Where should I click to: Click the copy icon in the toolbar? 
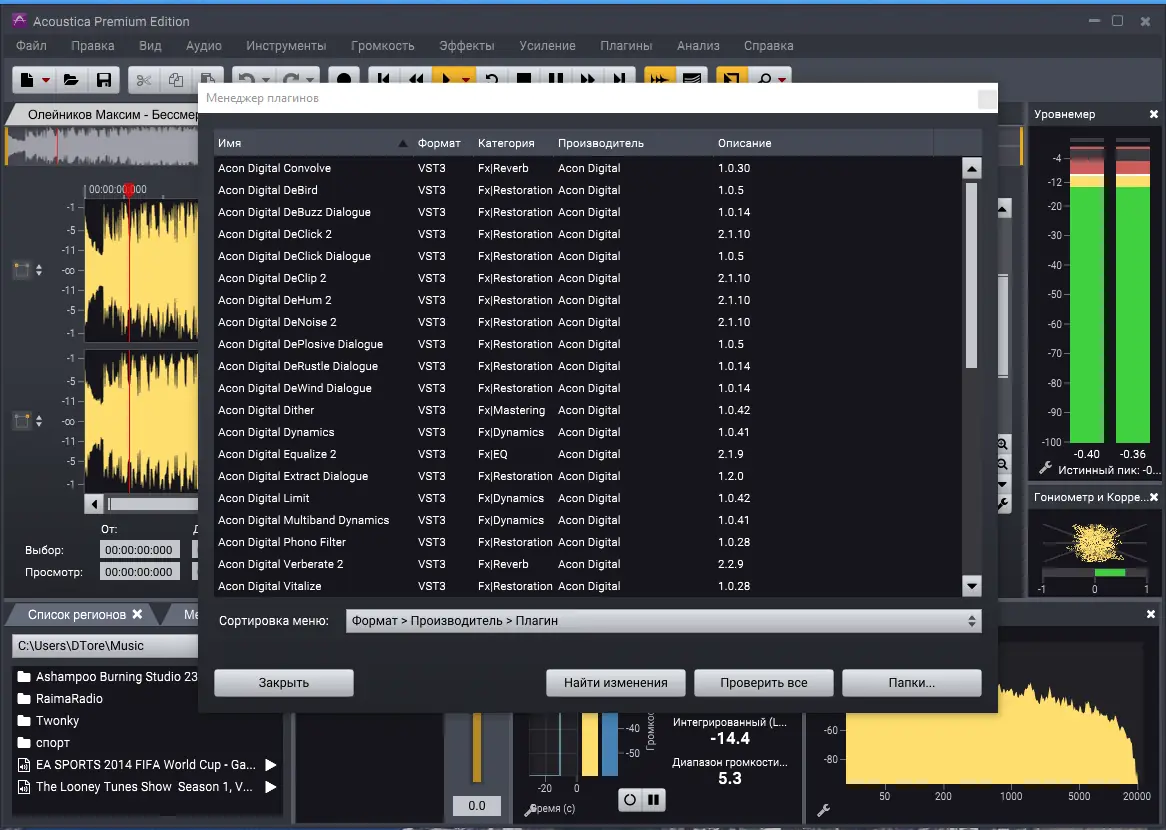coord(176,79)
